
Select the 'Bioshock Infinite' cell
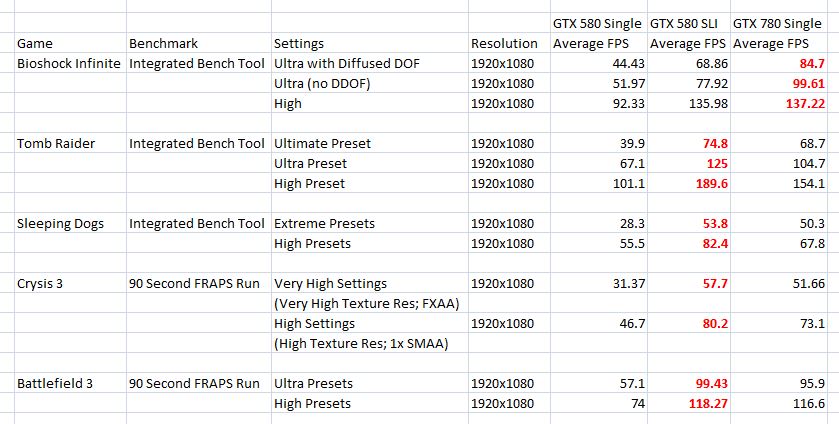70,63
